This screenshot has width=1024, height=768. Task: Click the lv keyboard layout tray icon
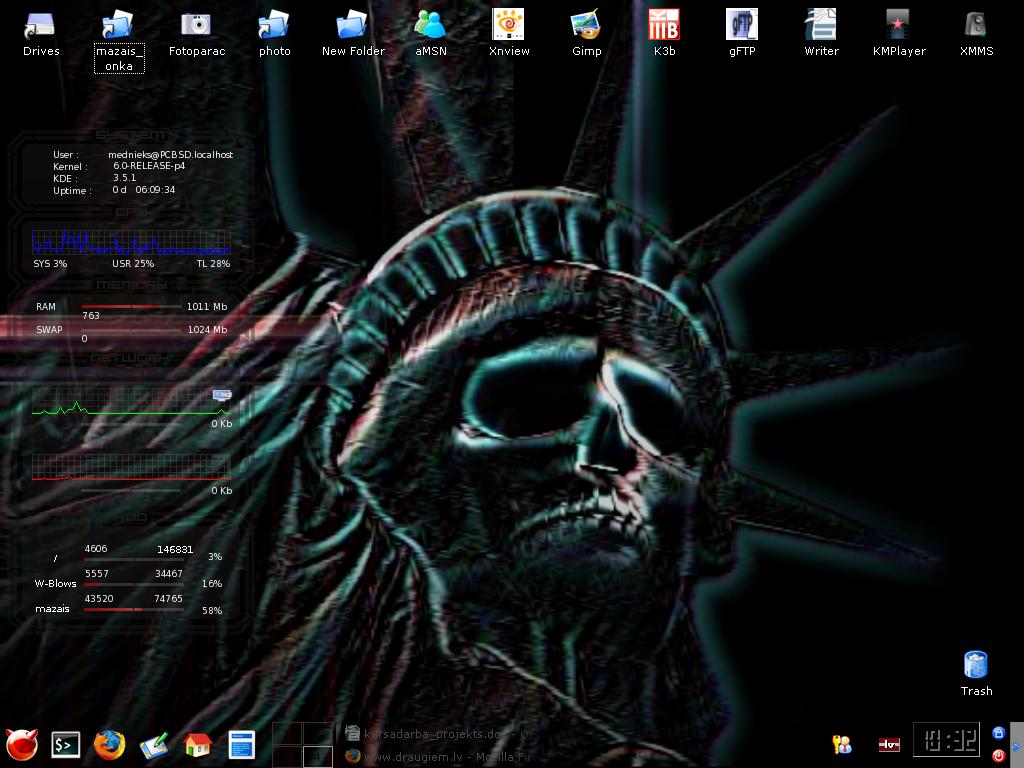(x=889, y=744)
